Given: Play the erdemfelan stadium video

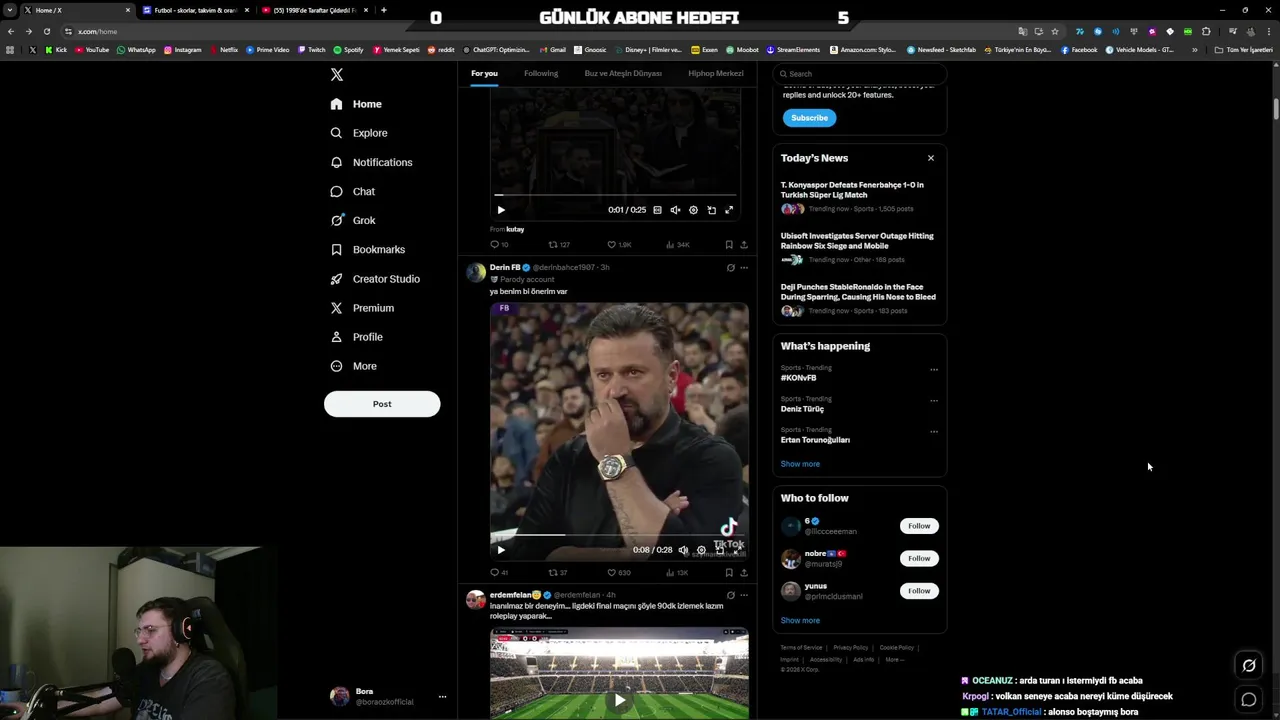Looking at the screenshot, I should 619,700.
